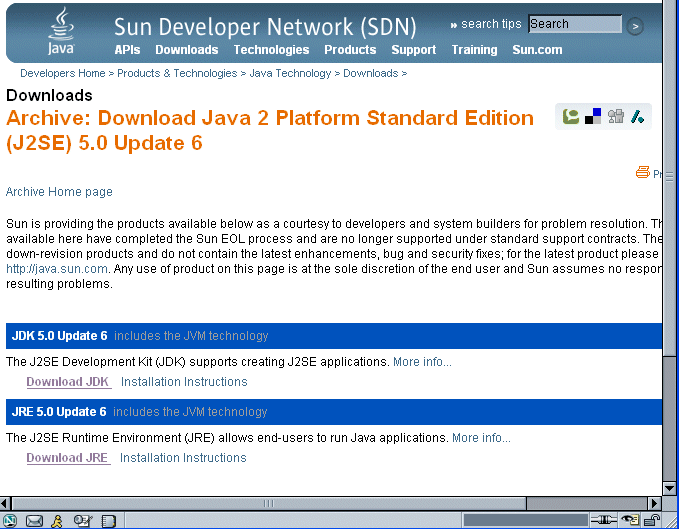Toggle the online/offline plug indicator
679x529 pixels.
coord(603,520)
